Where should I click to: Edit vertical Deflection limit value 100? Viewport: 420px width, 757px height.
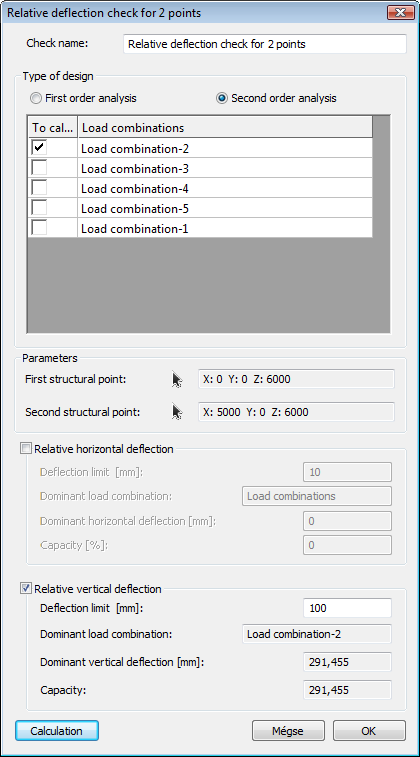(x=347, y=608)
